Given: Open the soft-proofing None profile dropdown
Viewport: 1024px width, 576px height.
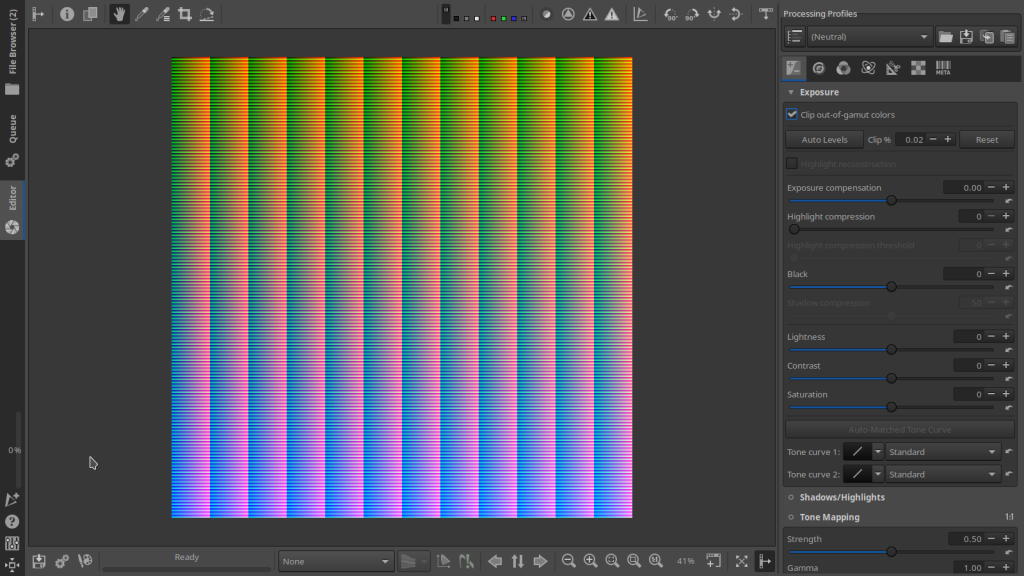Looking at the screenshot, I should [x=336, y=562].
